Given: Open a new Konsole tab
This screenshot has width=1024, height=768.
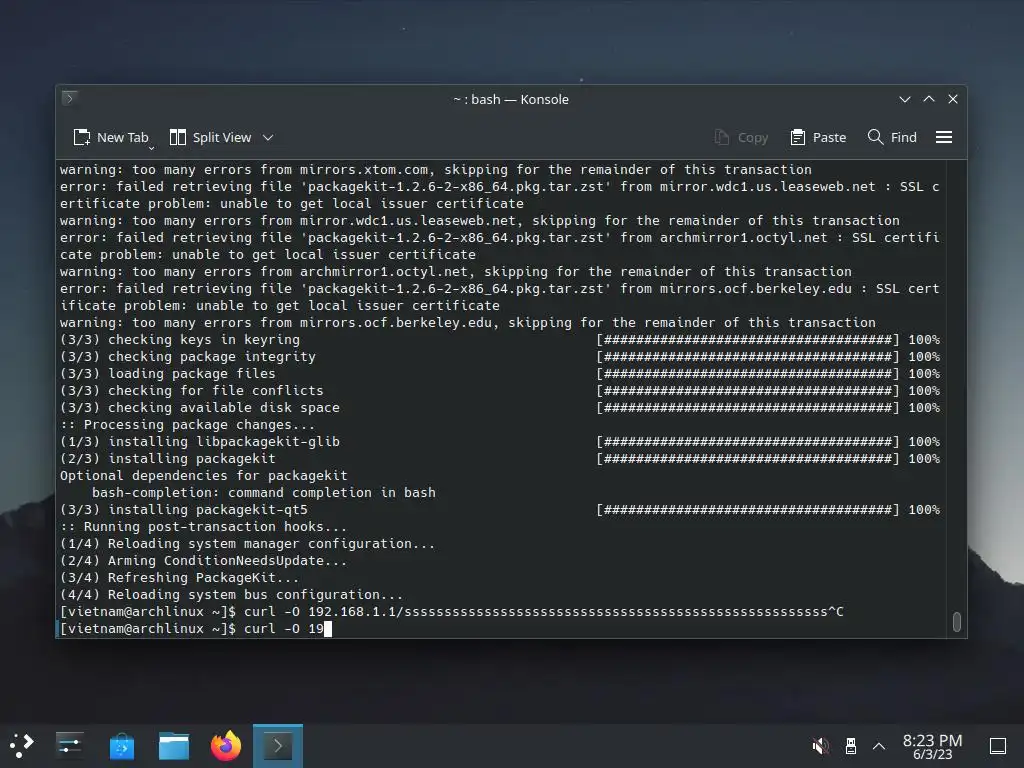Looking at the screenshot, I should [110, 137].
